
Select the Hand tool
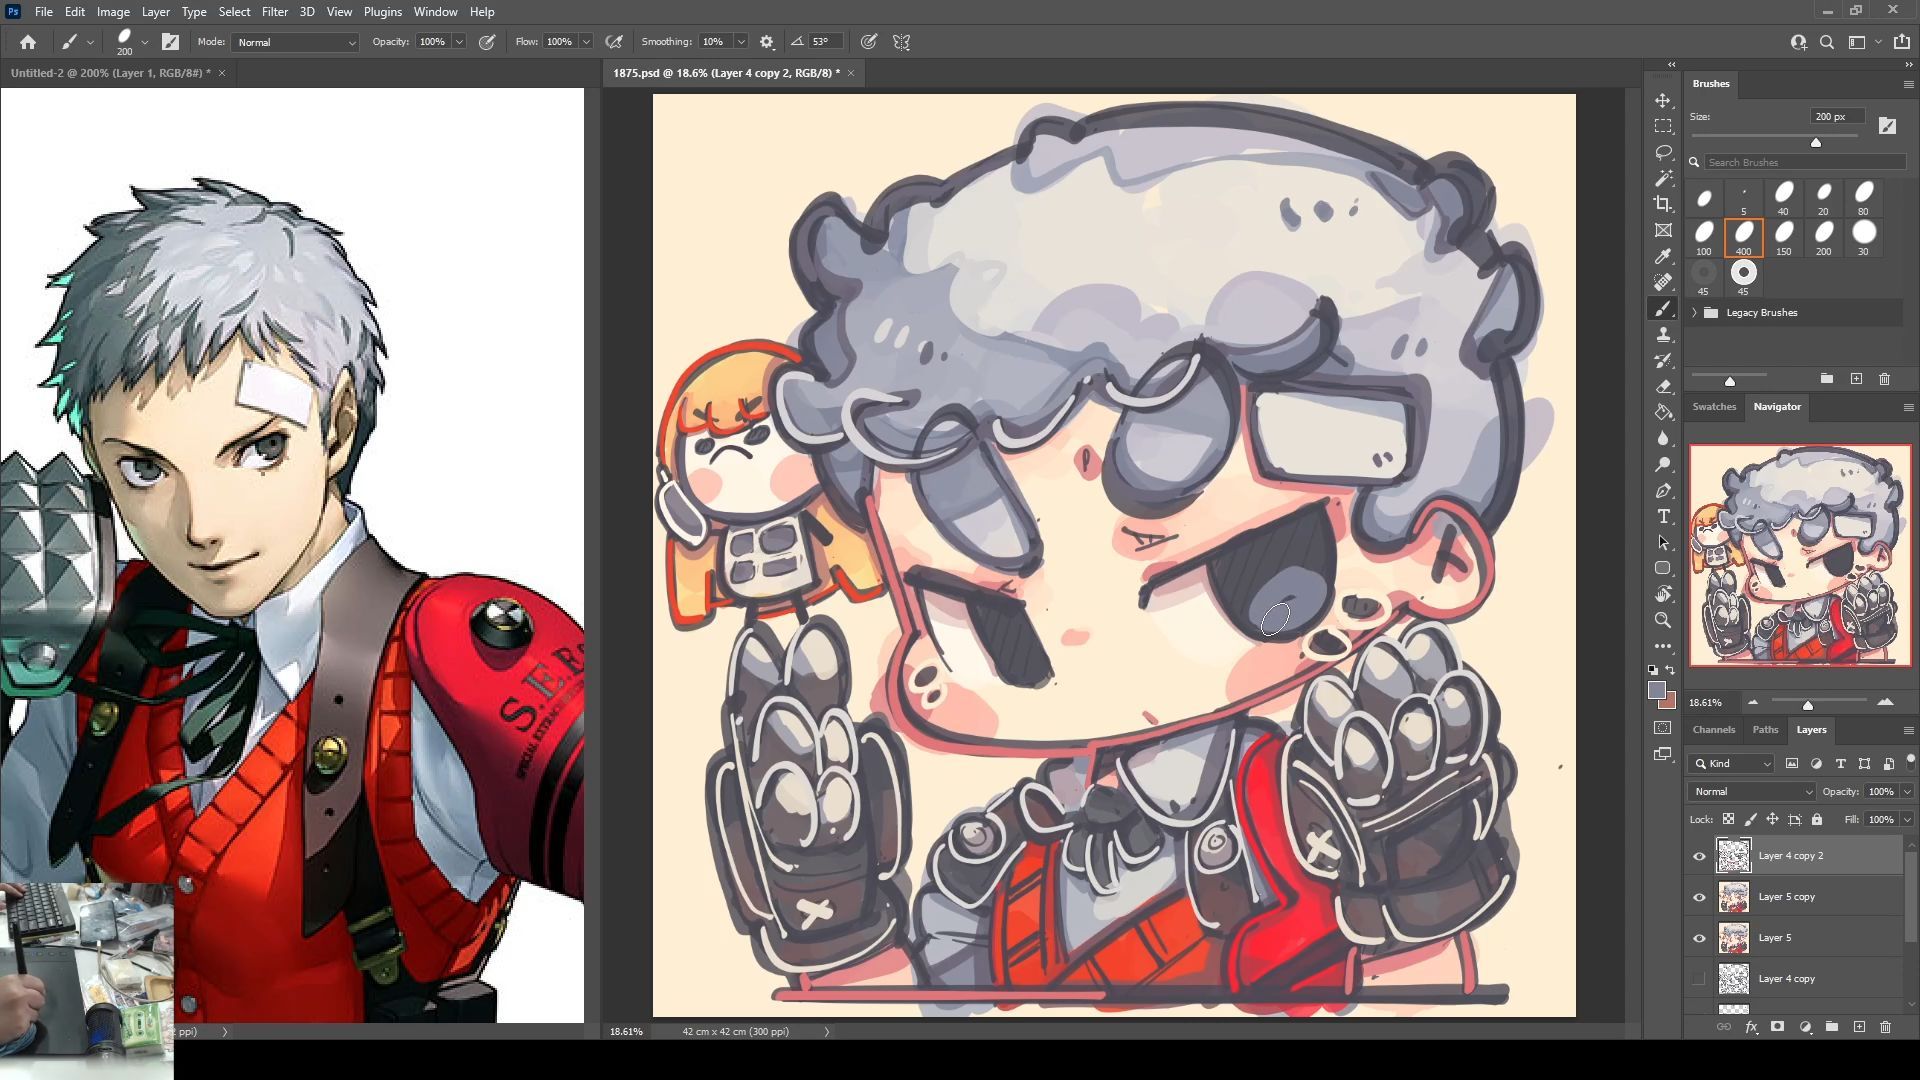1663,594
